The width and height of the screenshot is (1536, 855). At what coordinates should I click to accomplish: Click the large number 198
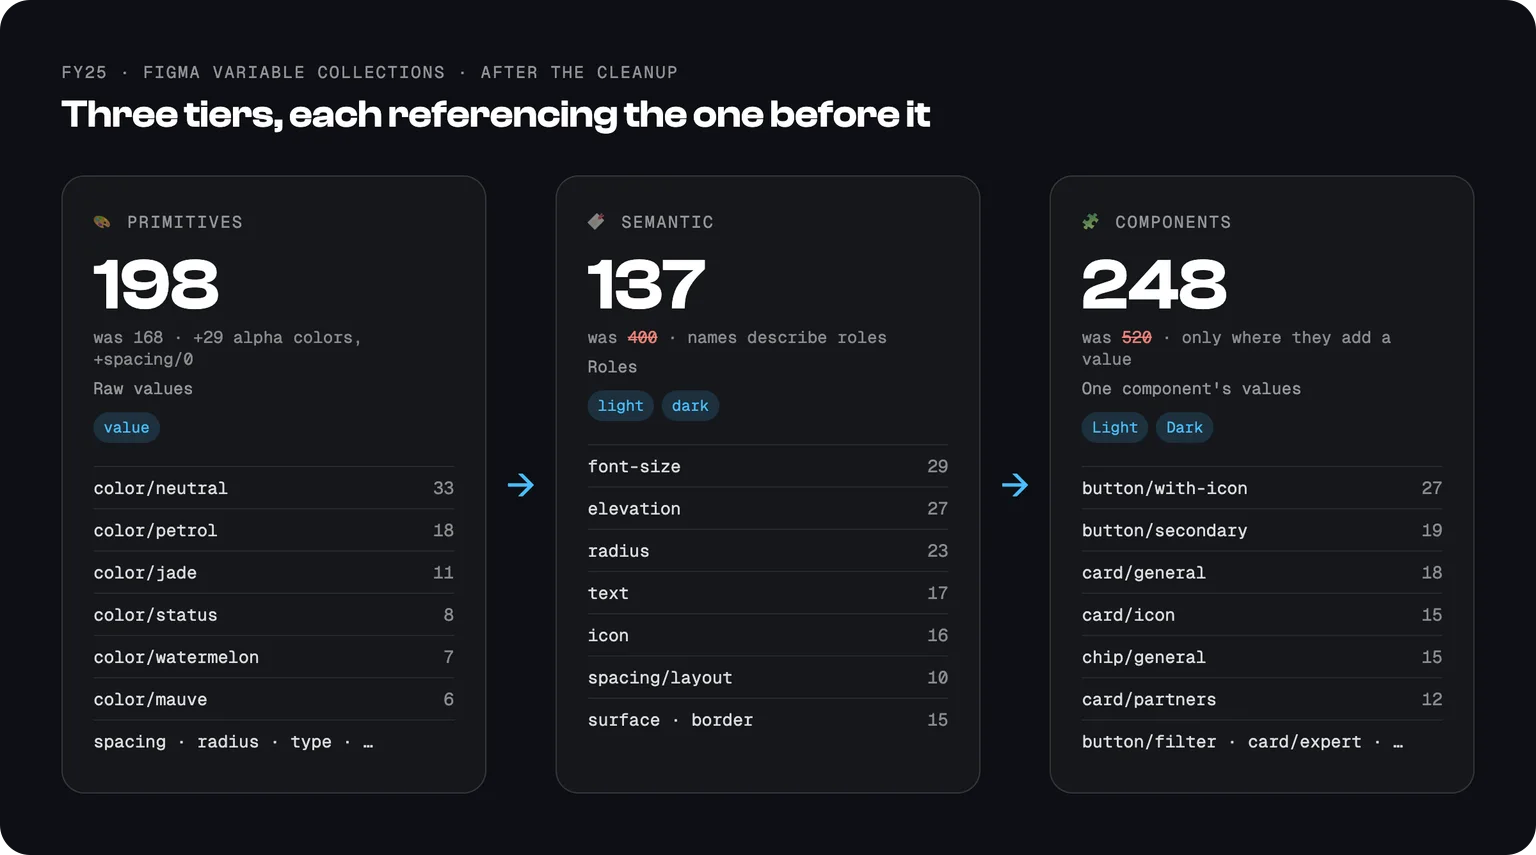point(156,284)
